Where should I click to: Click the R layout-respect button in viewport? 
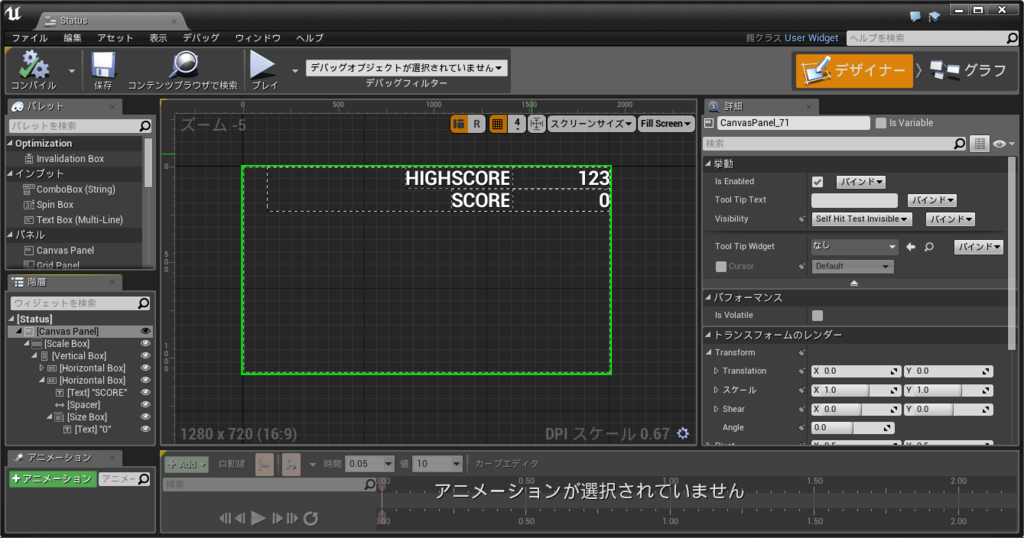[x=477, y=123]
